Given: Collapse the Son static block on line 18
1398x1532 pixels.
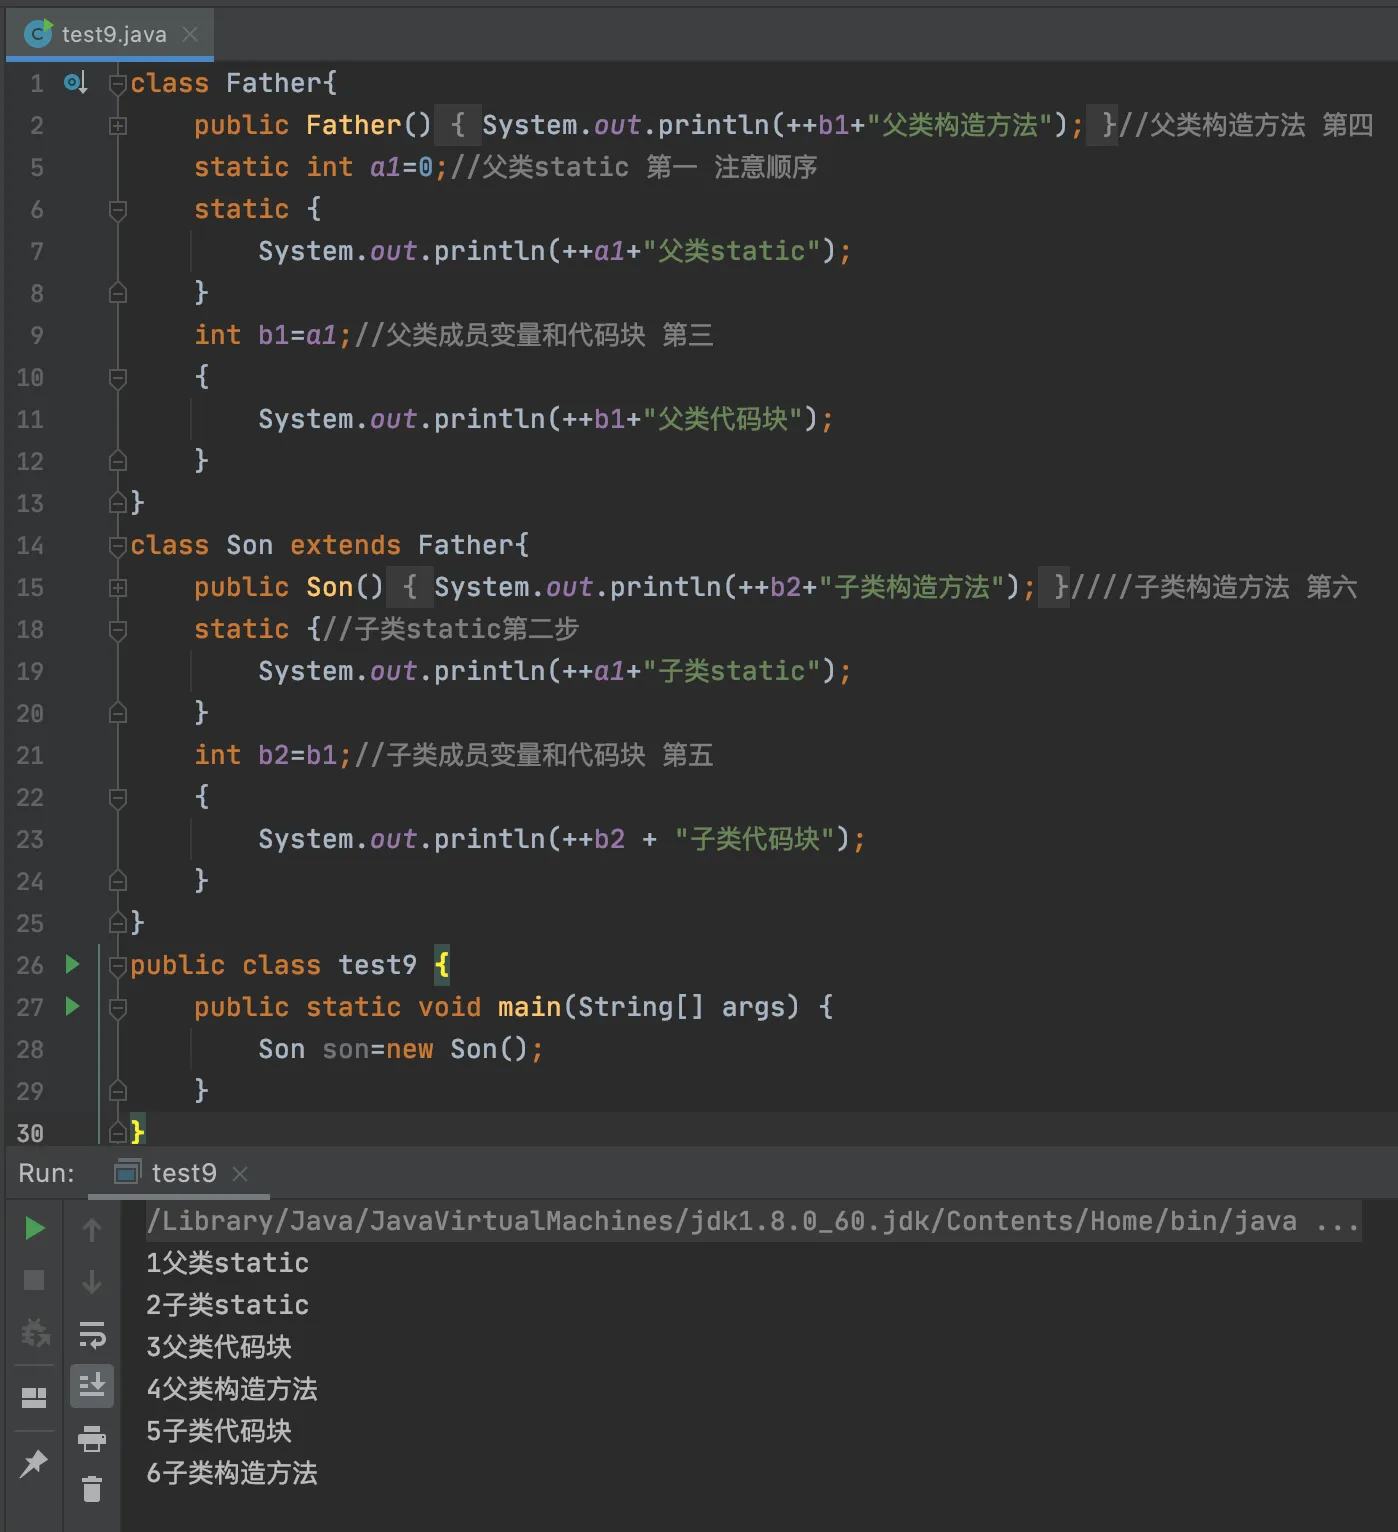Looking at the screenshot, I should click(x=118, y=630).
